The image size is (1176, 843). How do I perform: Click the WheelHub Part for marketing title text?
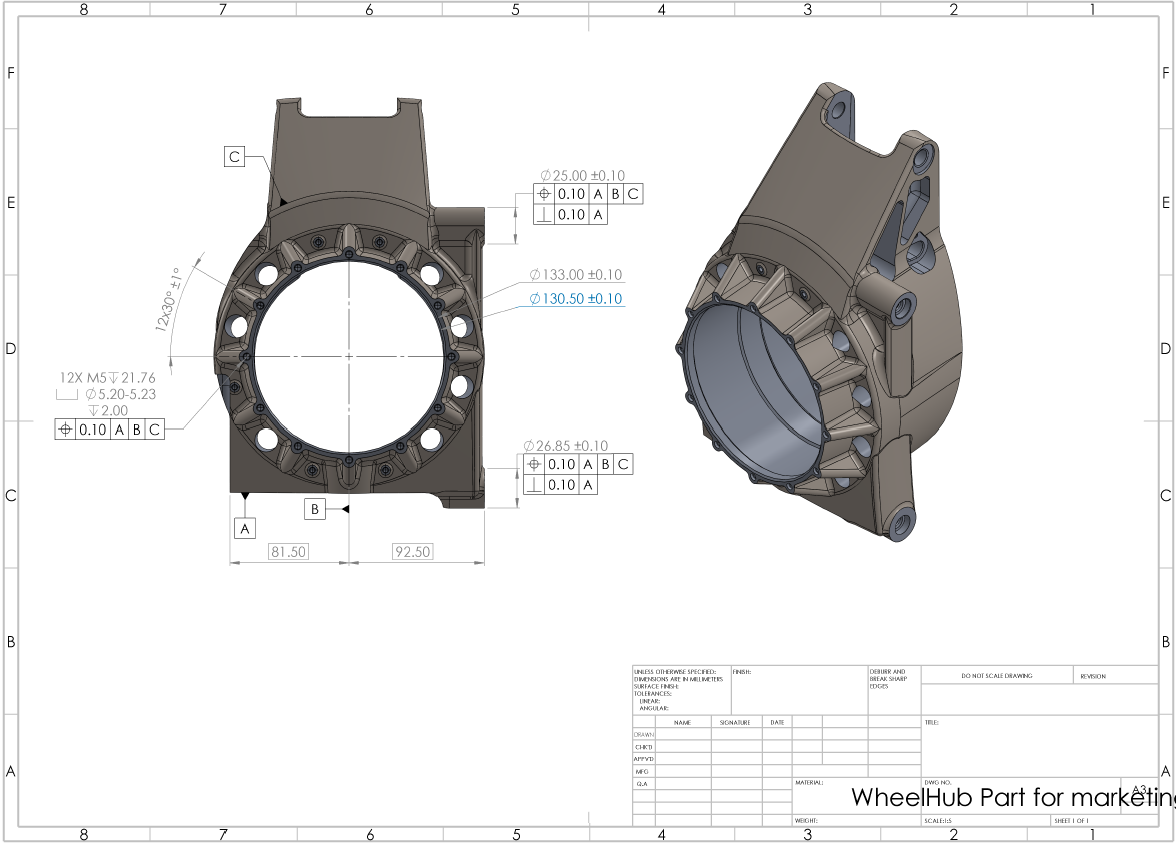(x=1013, y=797)
